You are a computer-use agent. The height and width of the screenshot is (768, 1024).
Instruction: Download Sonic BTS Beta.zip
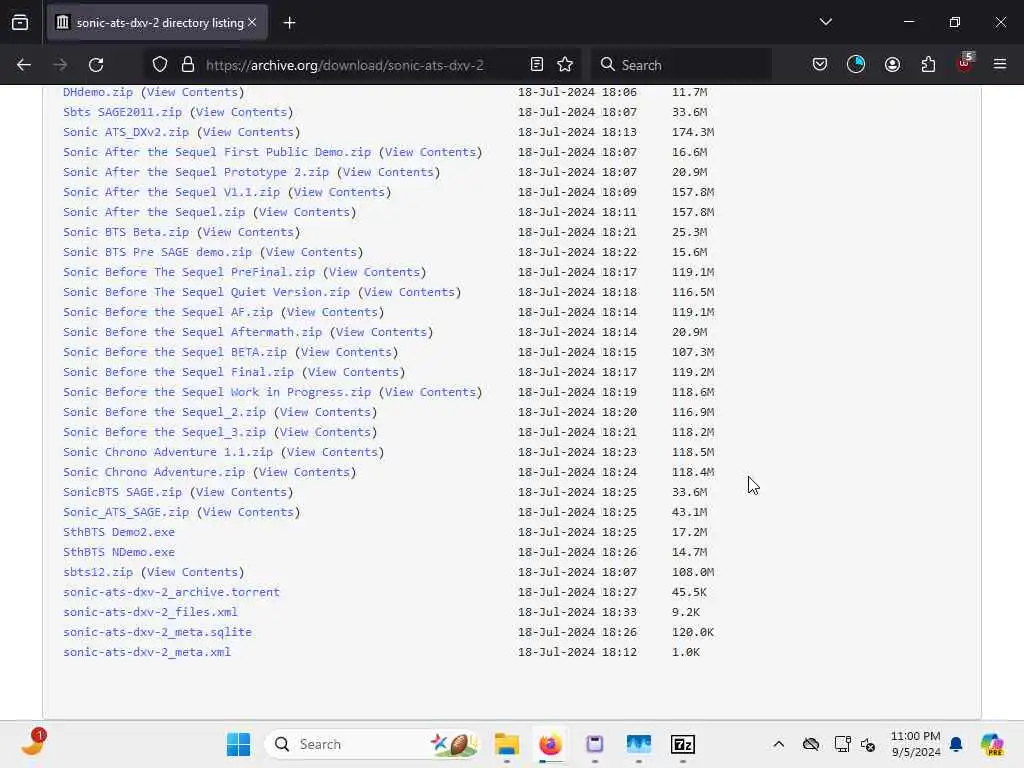click(125, 232)
